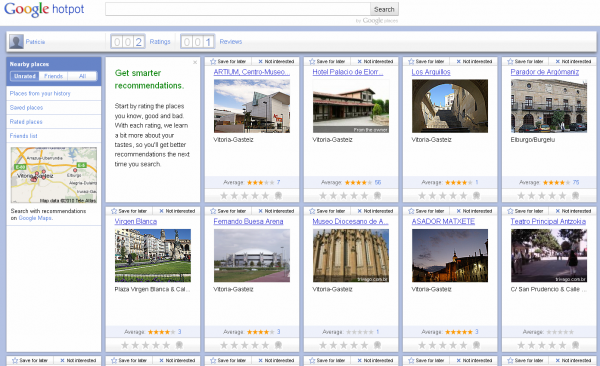Select the Friends filter tab
The height and width of the screenshot is (366, 600).
pos(53,76)
